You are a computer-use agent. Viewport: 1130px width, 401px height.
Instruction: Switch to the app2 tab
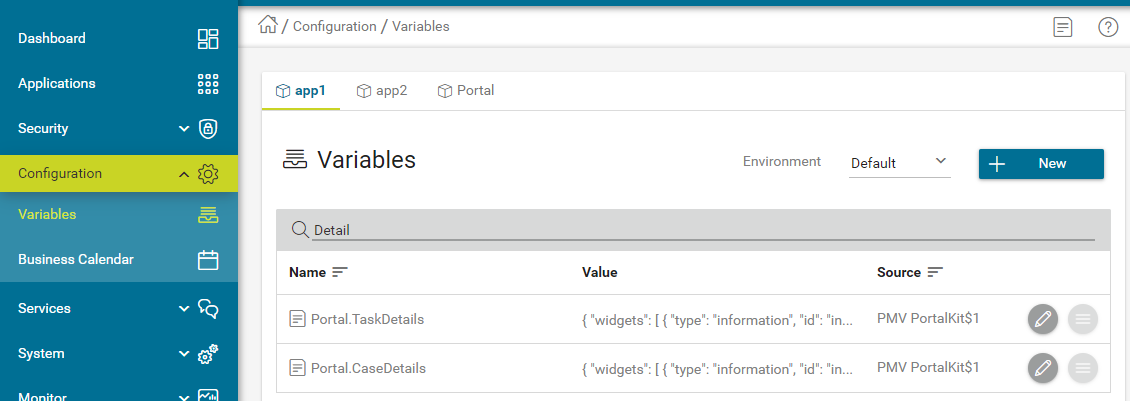pyautogui.click(x=382, y=90)
